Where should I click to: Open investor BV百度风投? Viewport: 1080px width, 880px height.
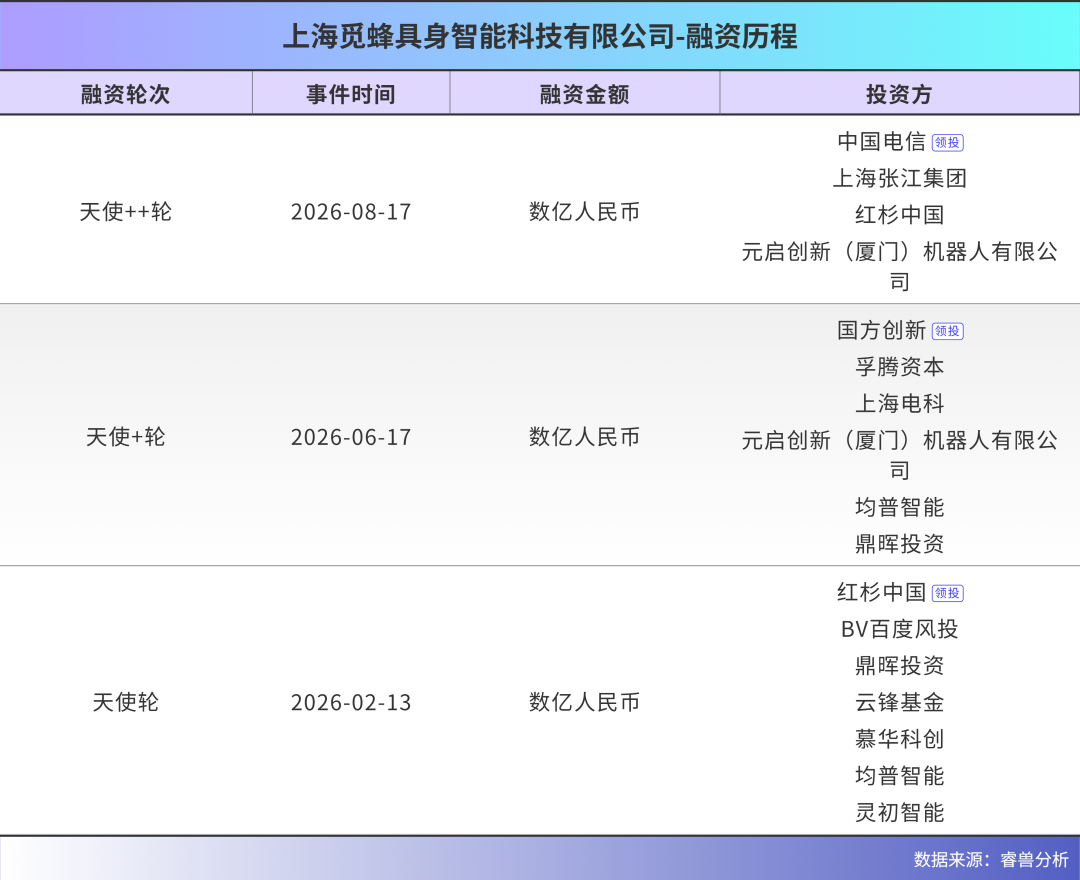pos(899,629)
